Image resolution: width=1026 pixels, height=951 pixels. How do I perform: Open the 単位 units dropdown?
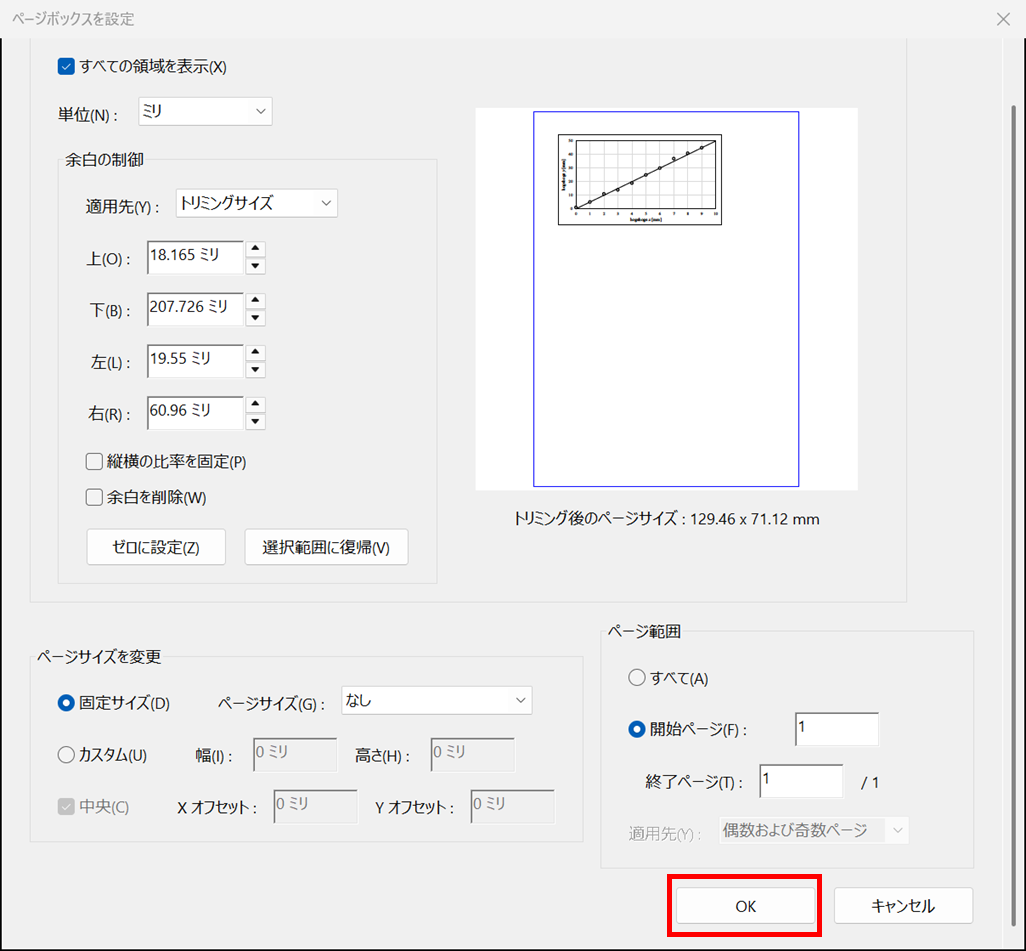click(x=205, y=111)
